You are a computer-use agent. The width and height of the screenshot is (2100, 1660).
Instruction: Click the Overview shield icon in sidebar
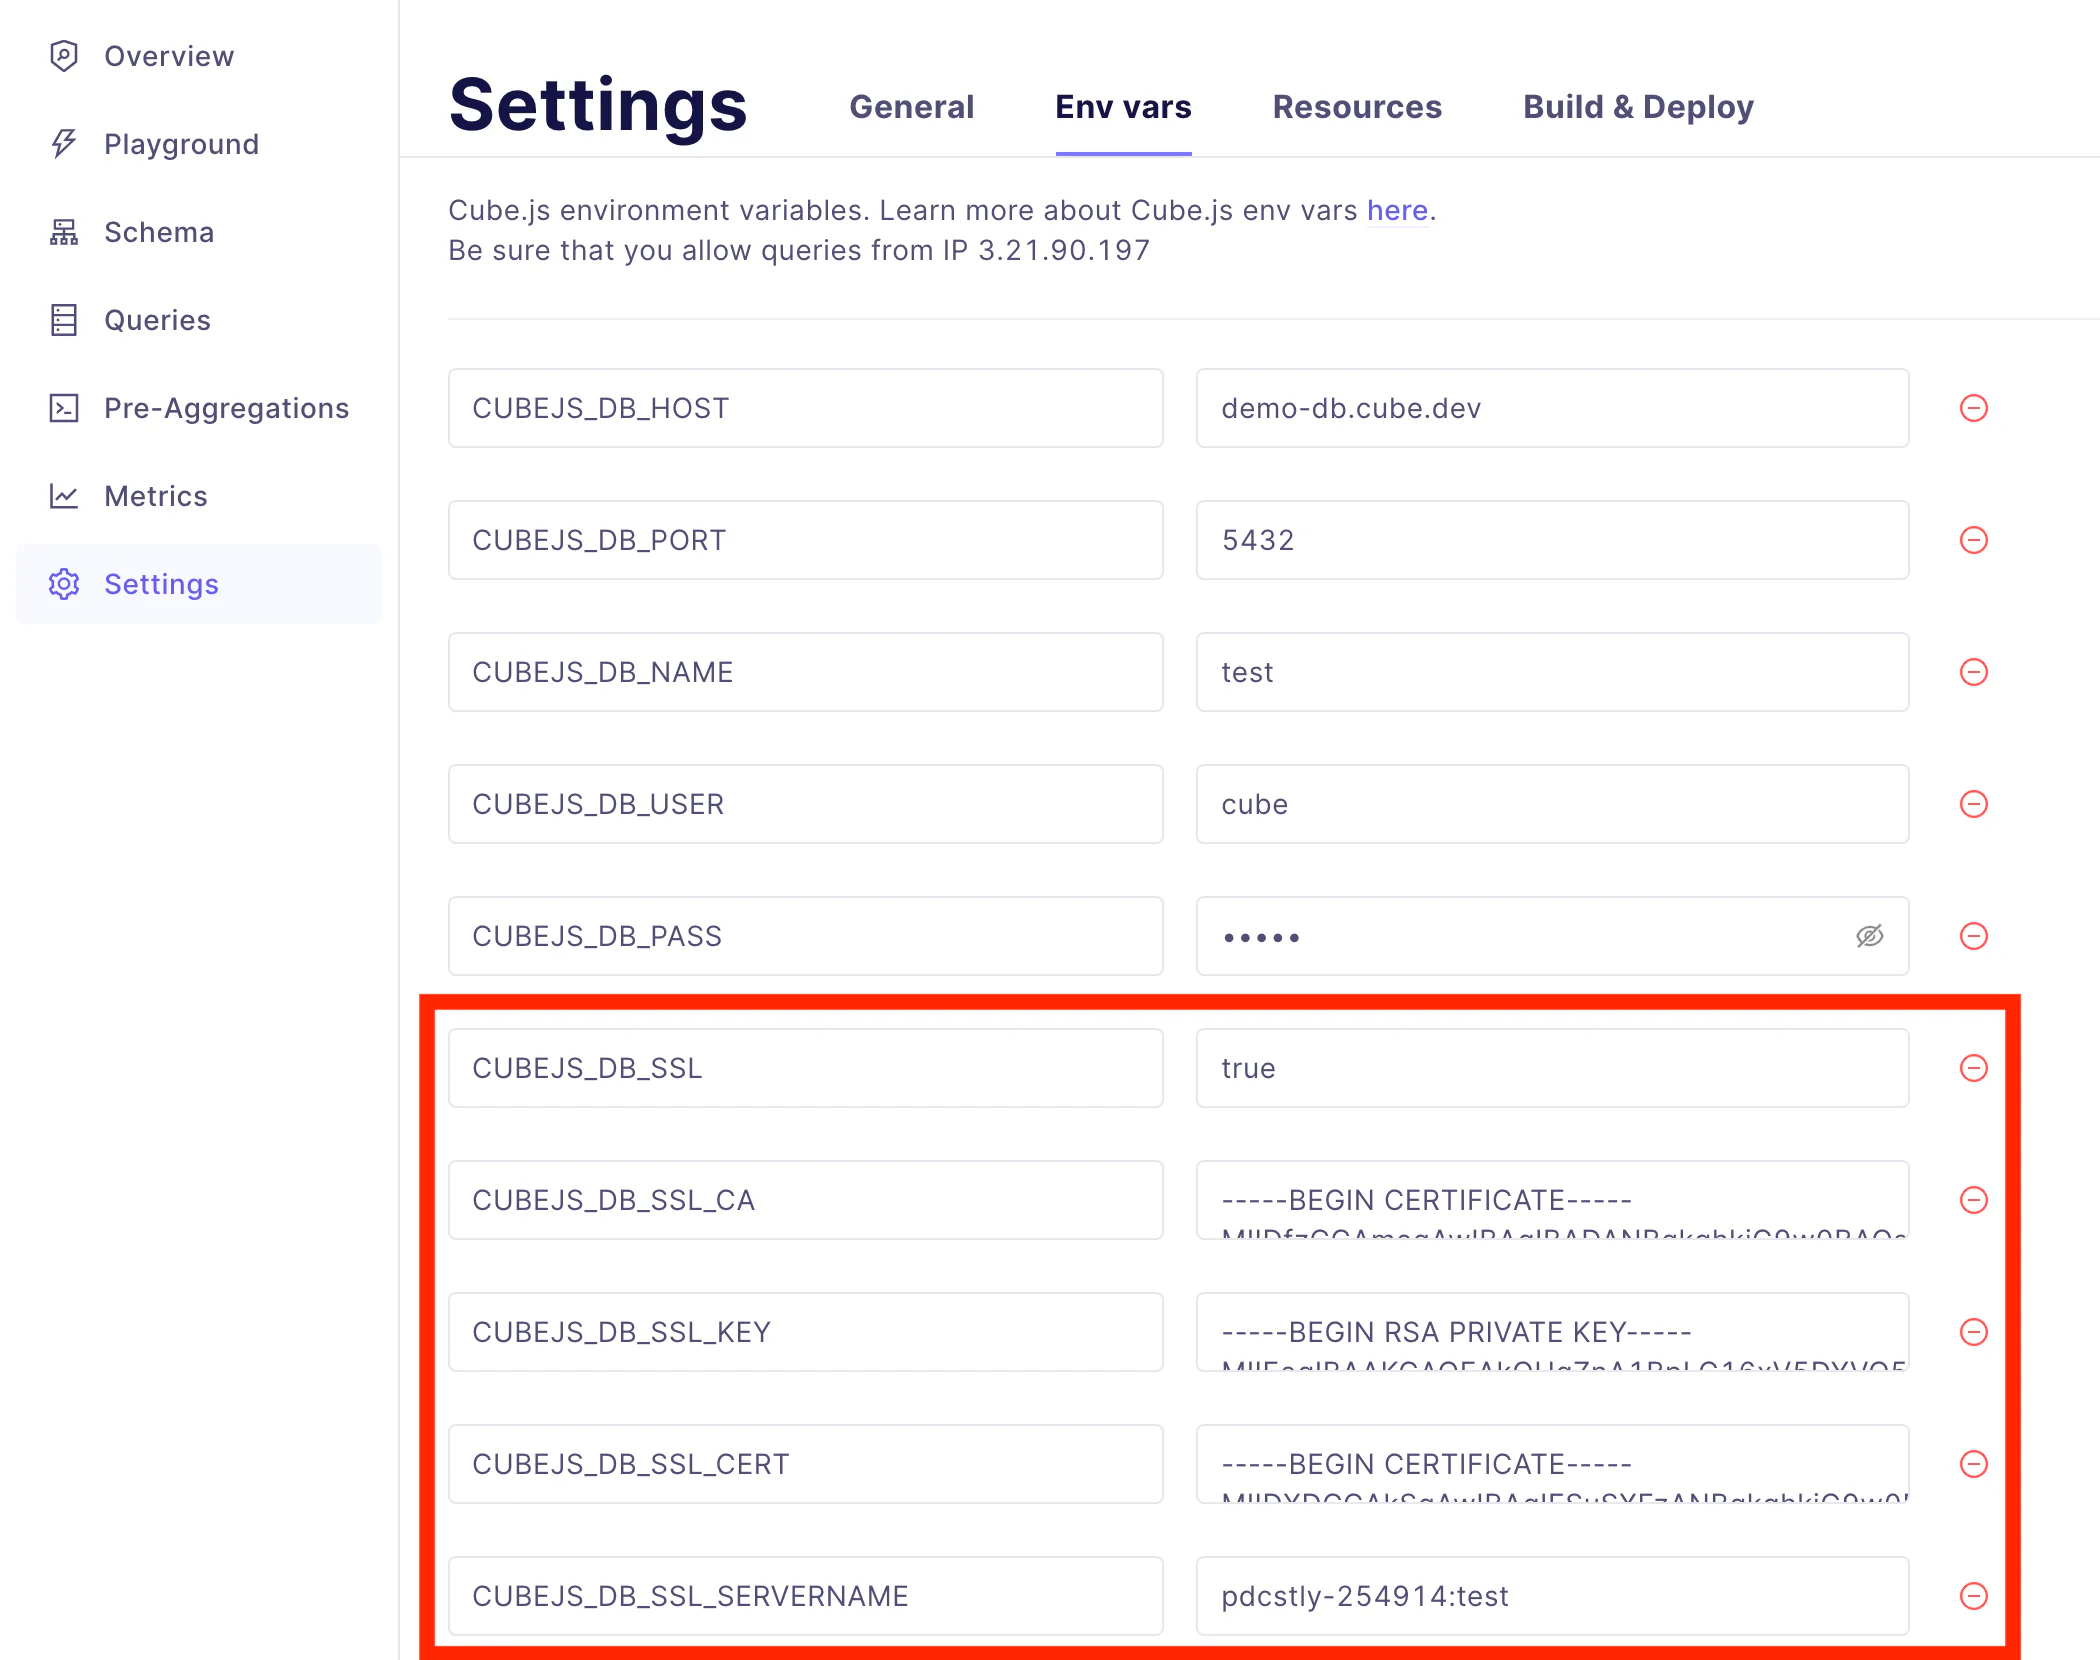click(x=64, y=56)
